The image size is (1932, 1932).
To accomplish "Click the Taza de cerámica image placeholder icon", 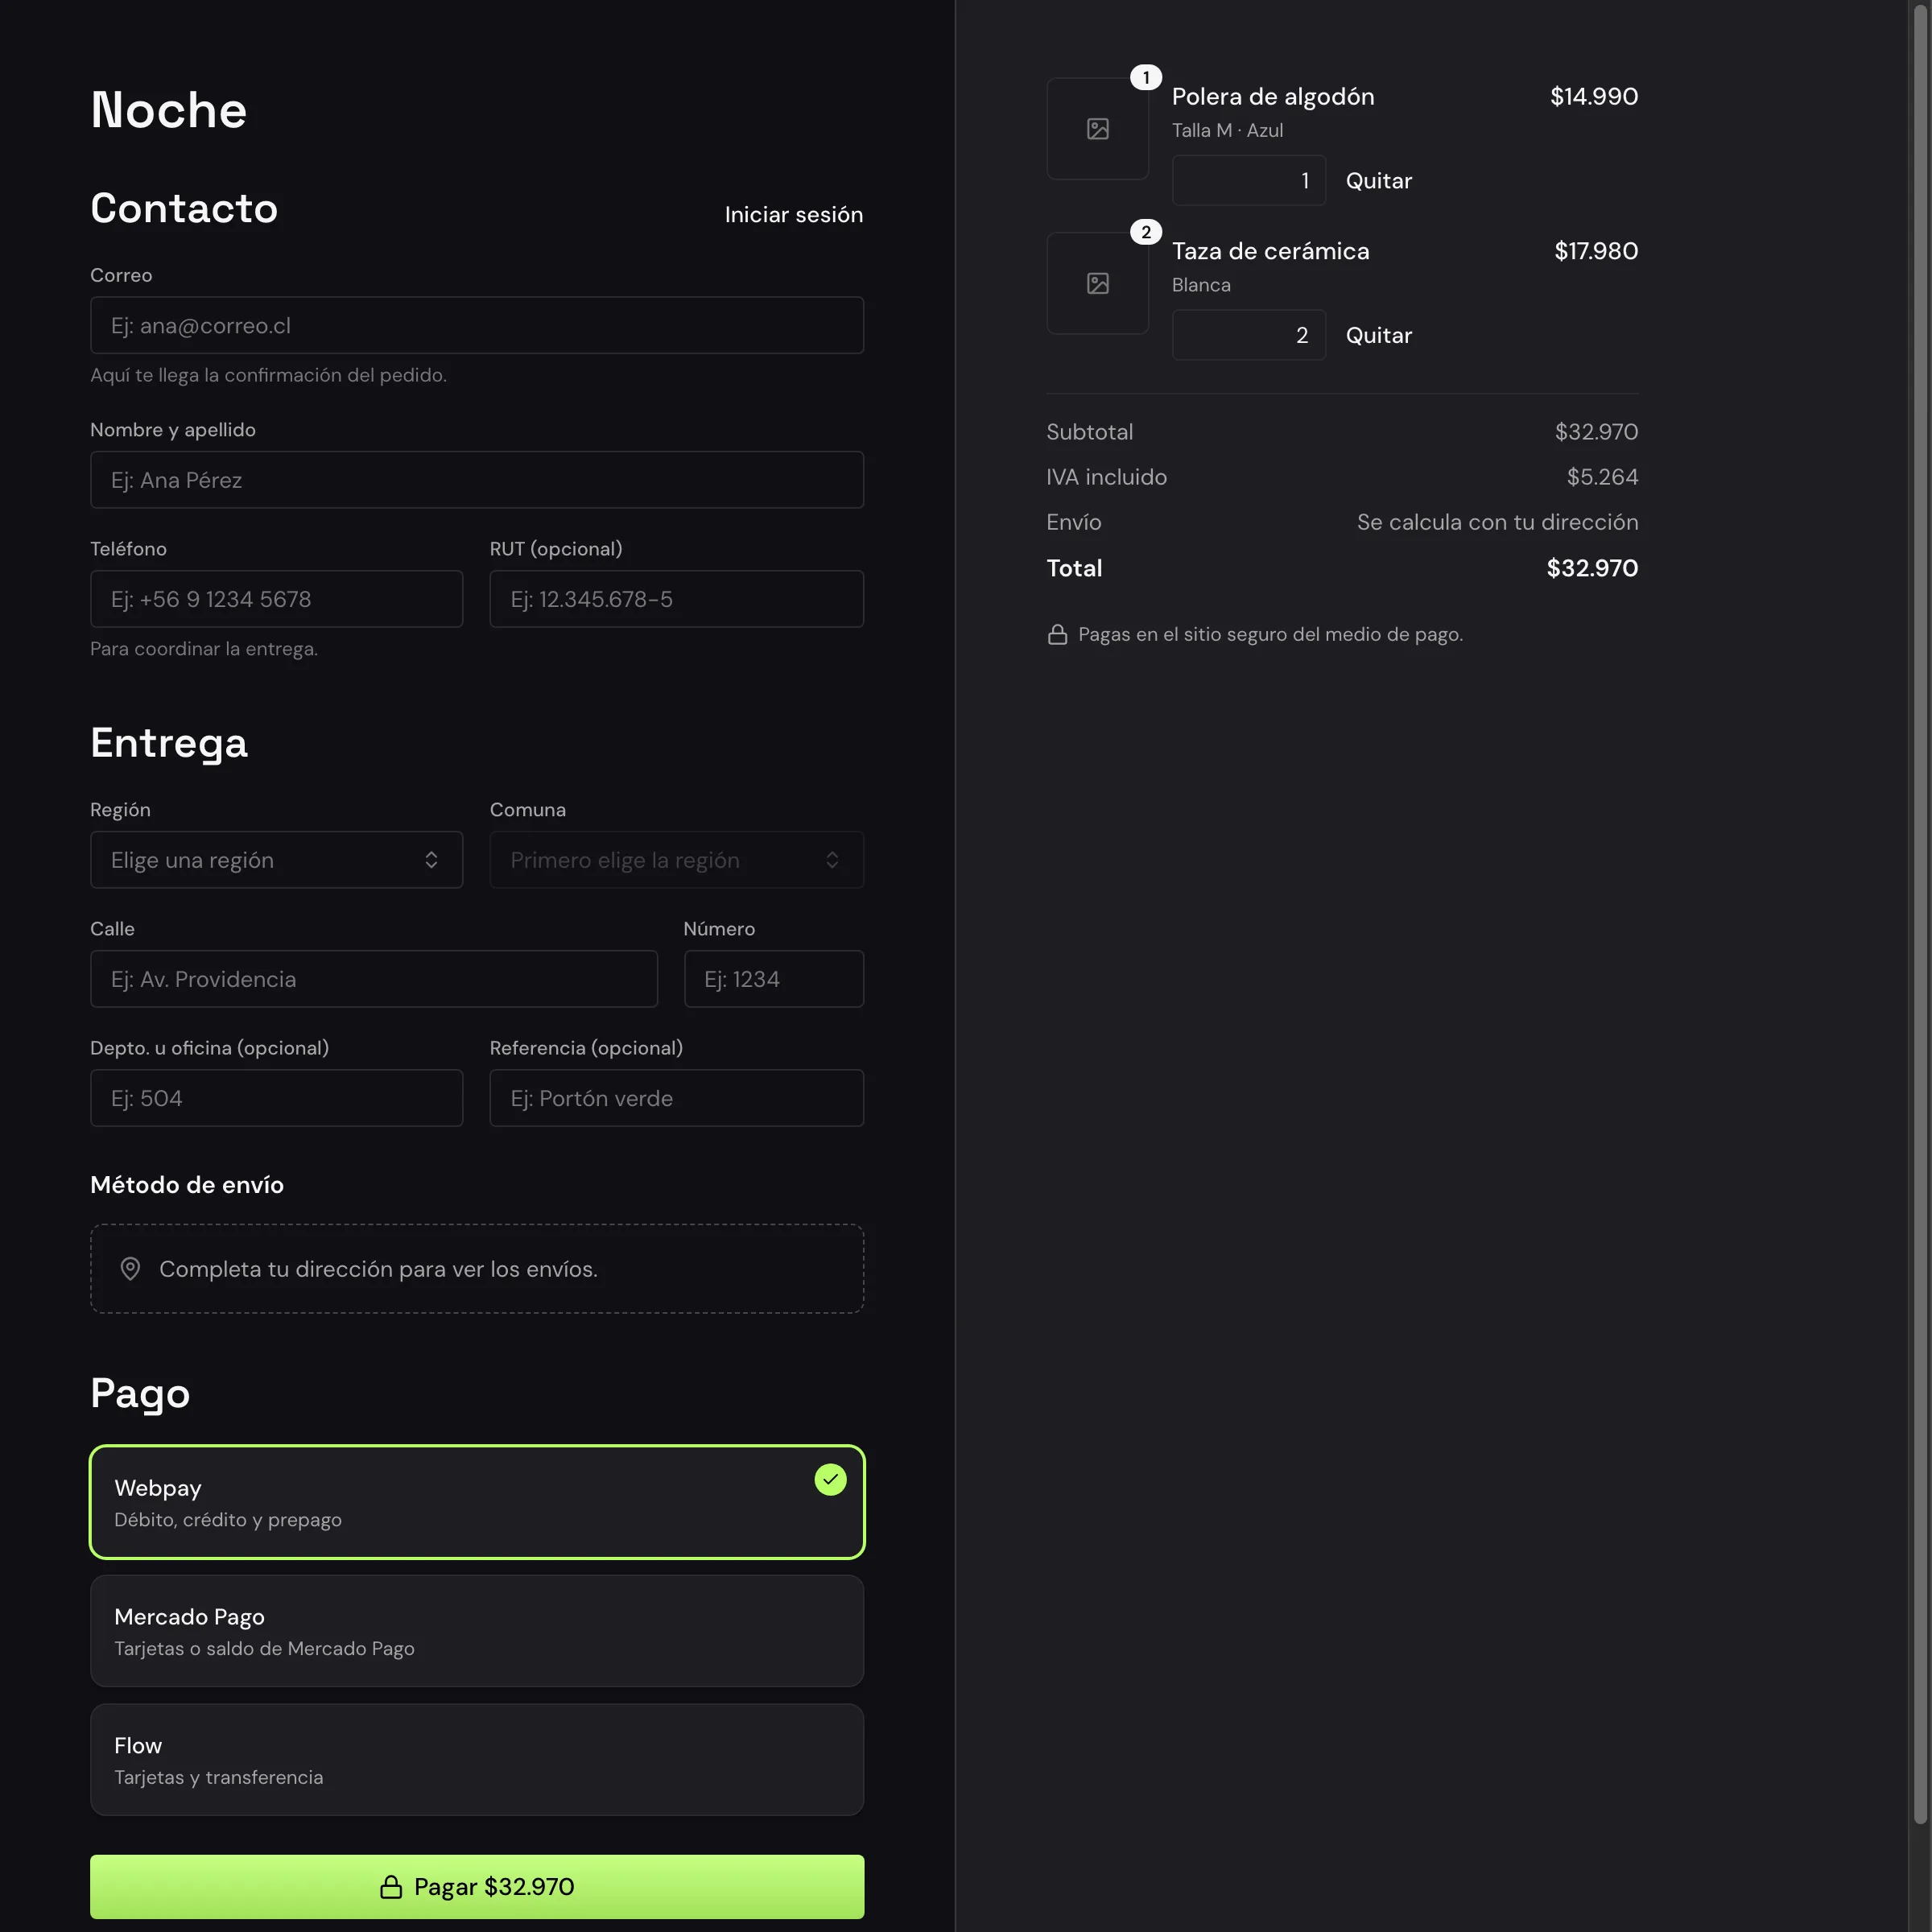I will 1097,283.
